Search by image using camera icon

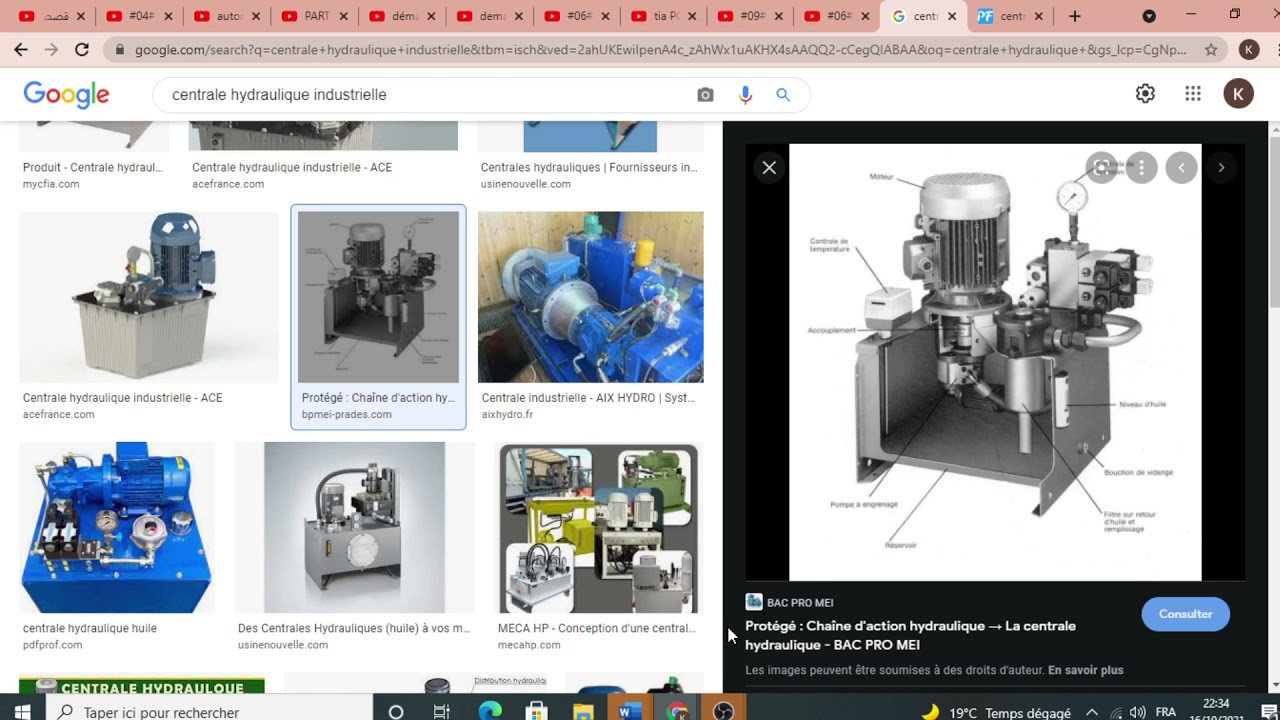coord(706,95)
